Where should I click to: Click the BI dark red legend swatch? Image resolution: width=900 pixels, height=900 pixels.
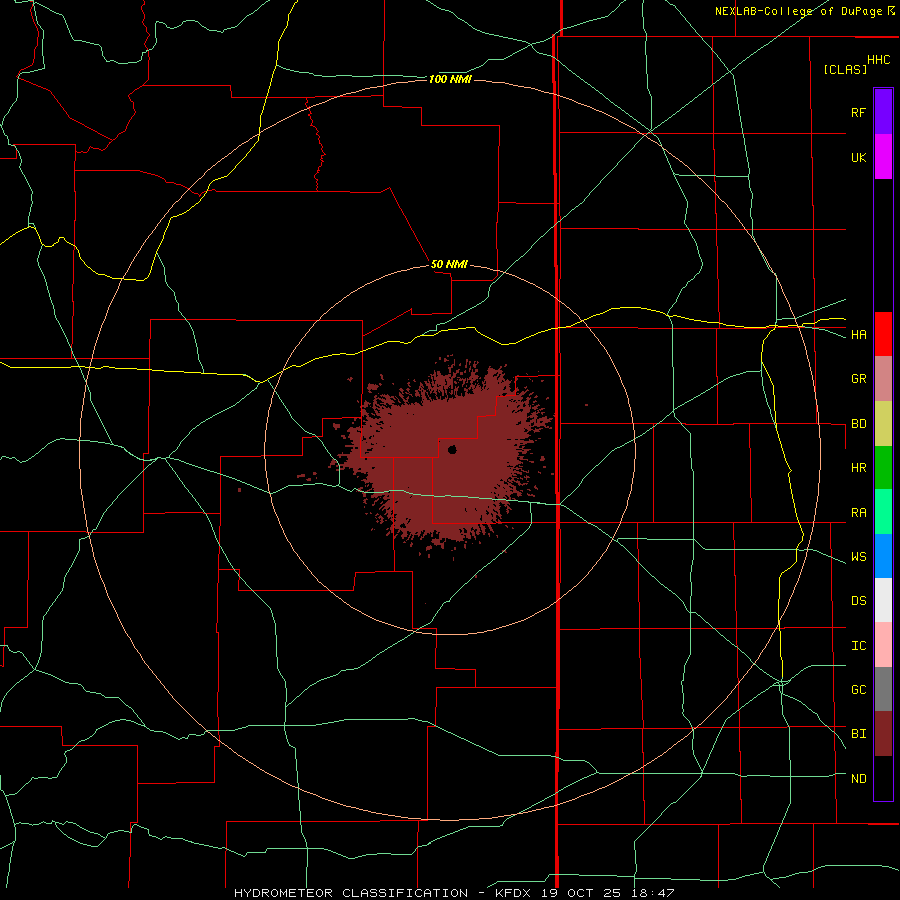point(883,734)
